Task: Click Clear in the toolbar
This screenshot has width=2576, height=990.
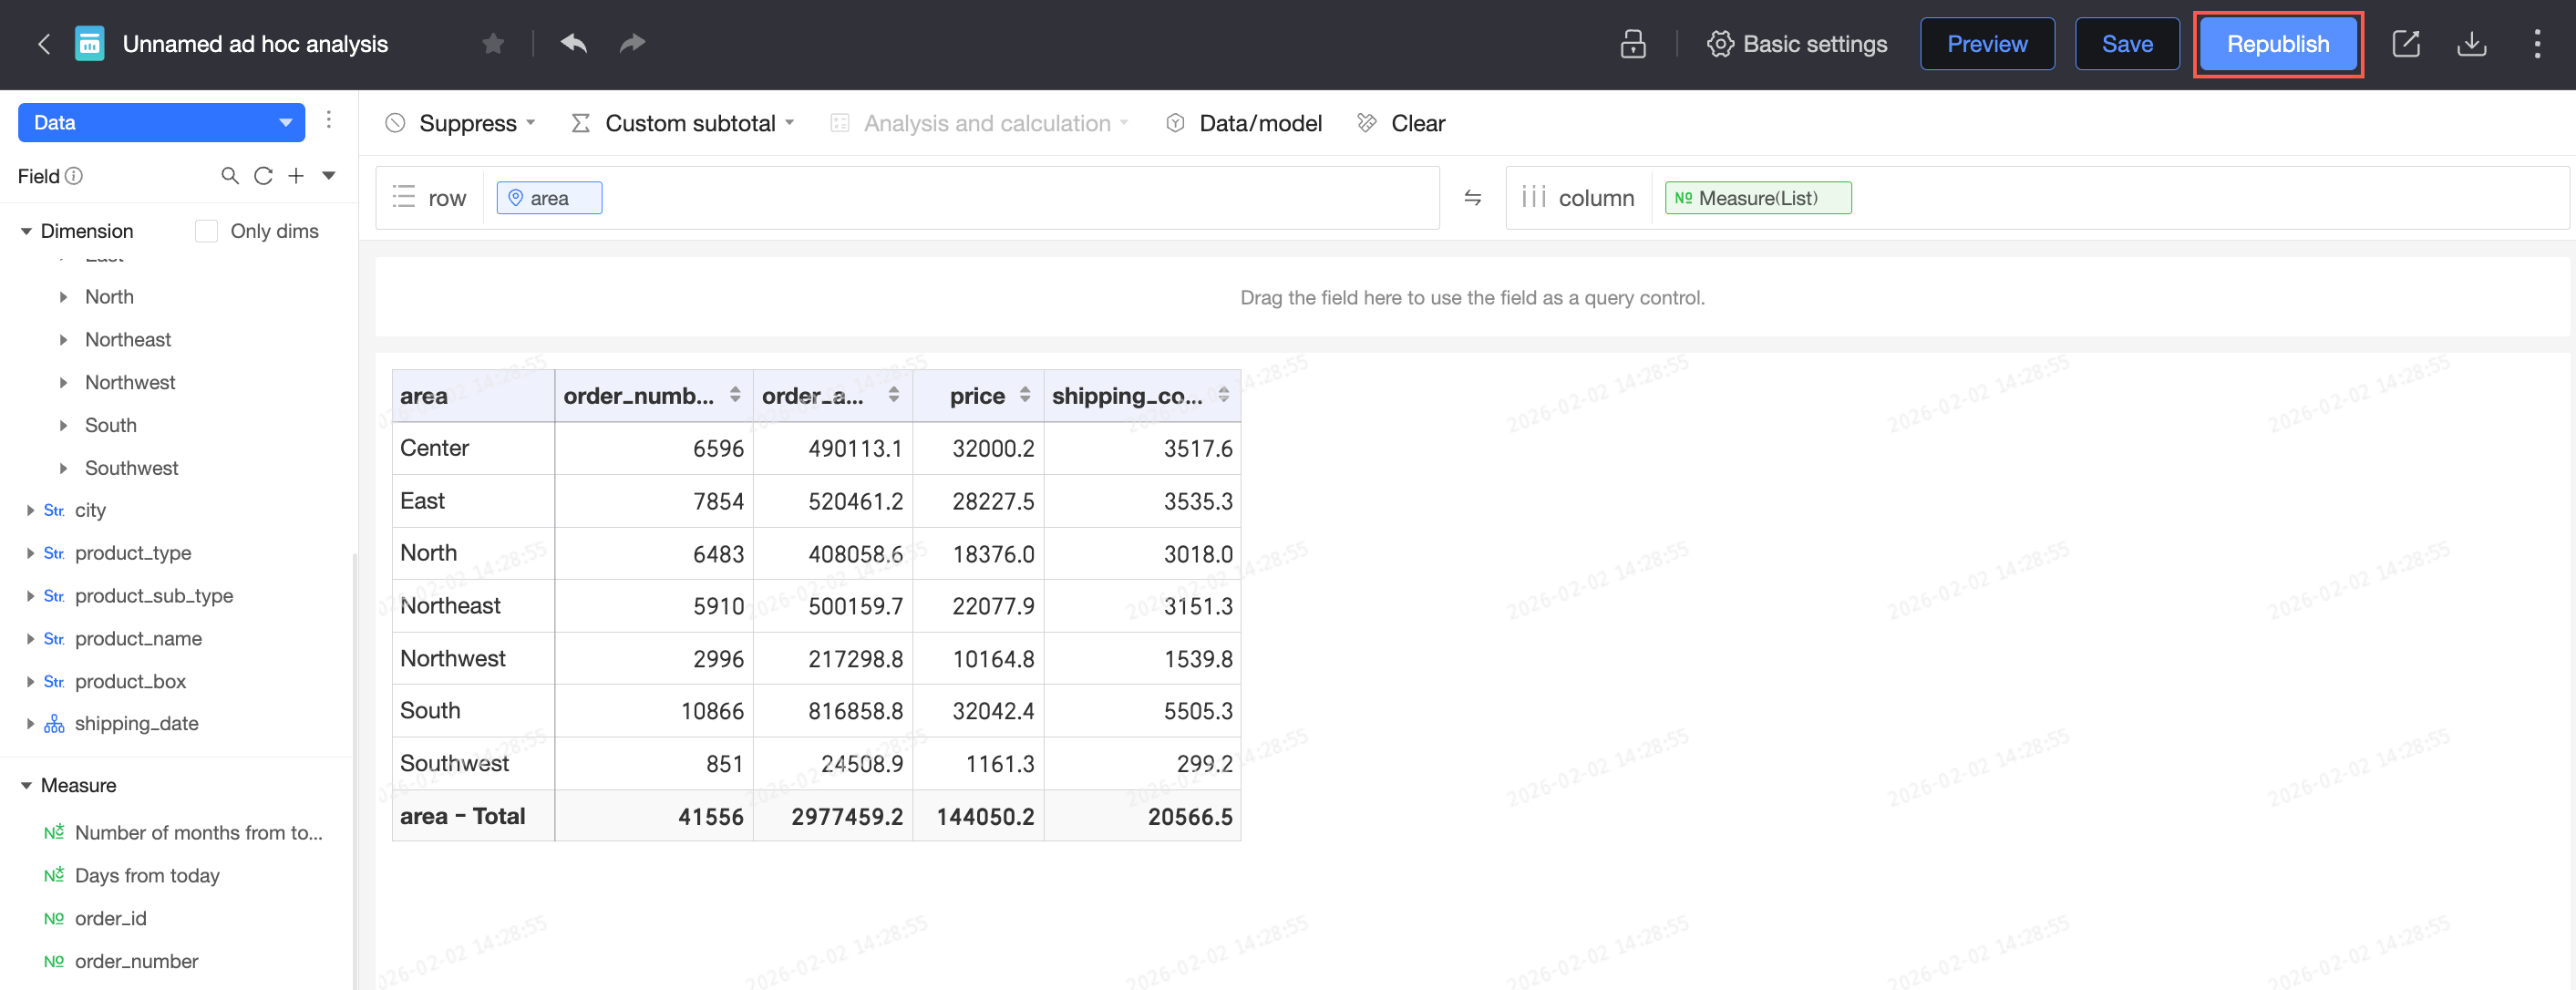Action: pos(1401,123)
